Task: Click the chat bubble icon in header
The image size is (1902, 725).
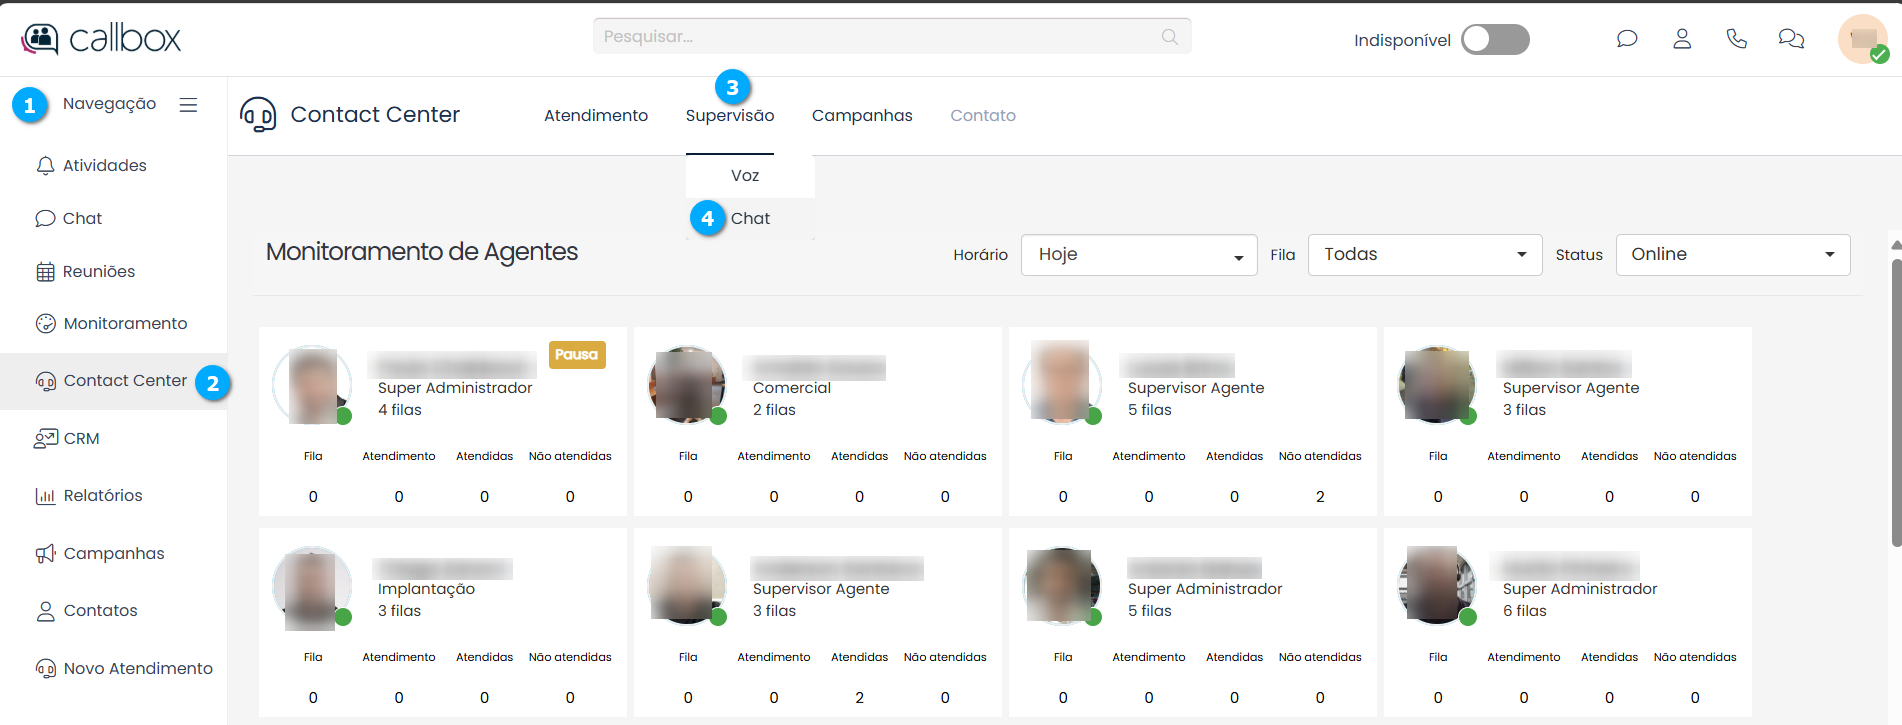Action: point(1627,39)
